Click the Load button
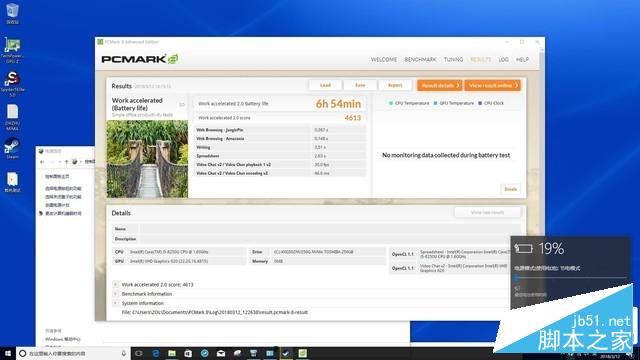The width and height of the screenshot is (640, 360). [325, 85]
